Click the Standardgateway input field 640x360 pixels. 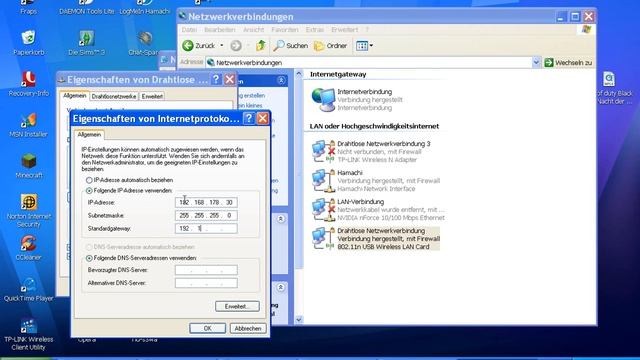click(206, 229)
